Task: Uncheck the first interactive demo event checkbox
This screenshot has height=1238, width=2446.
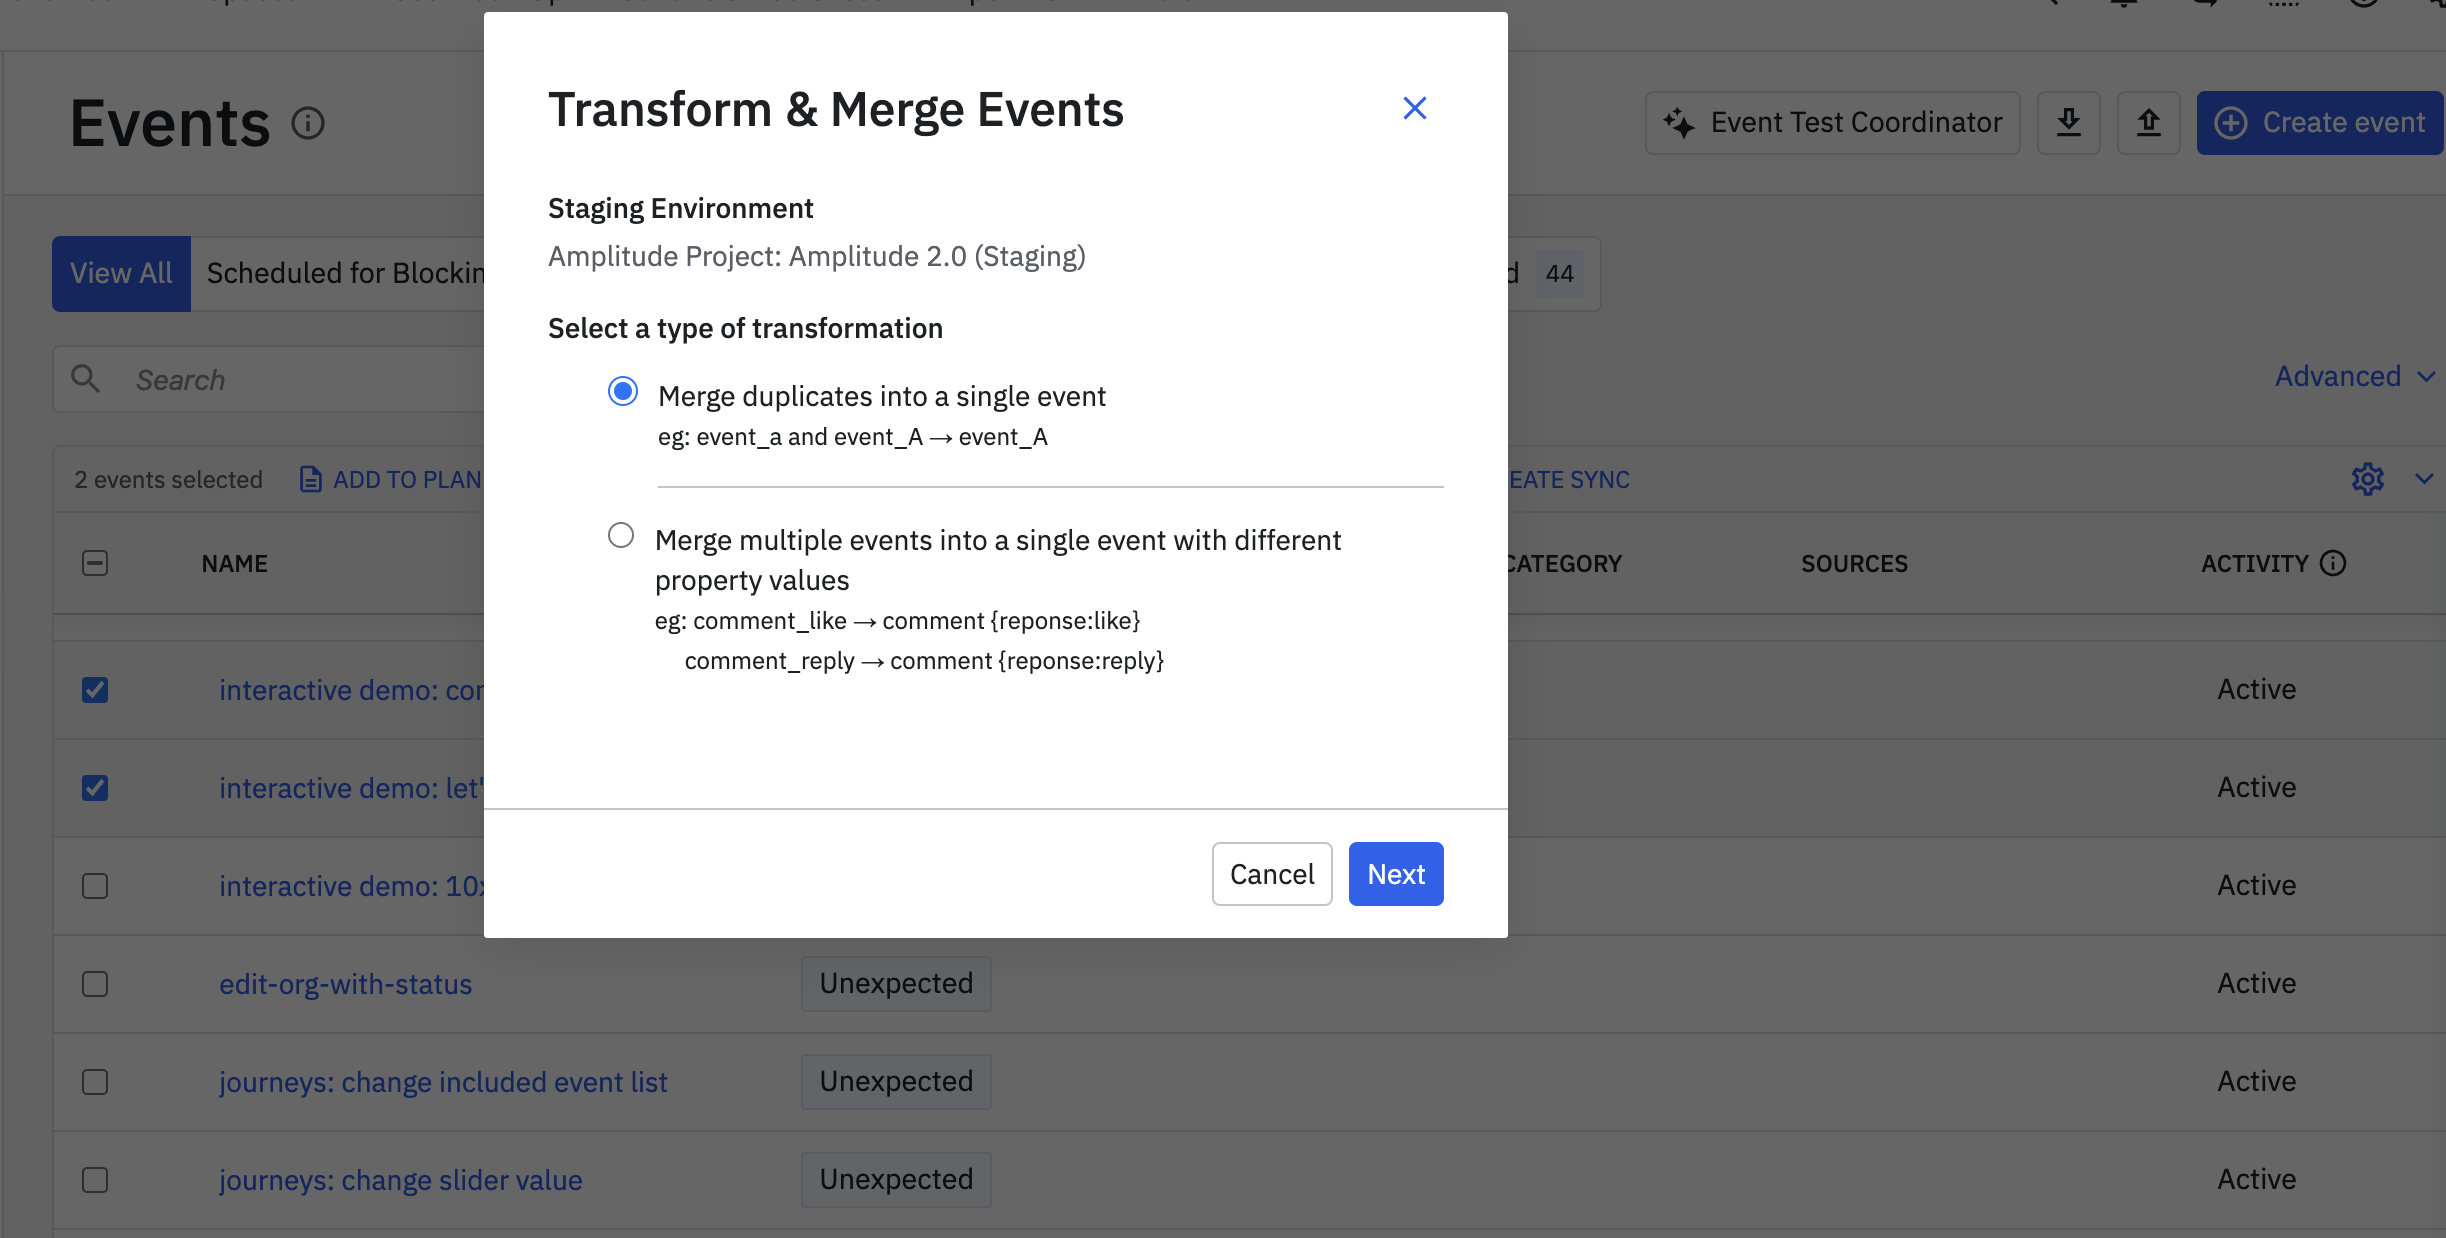Action: point(95,690)
